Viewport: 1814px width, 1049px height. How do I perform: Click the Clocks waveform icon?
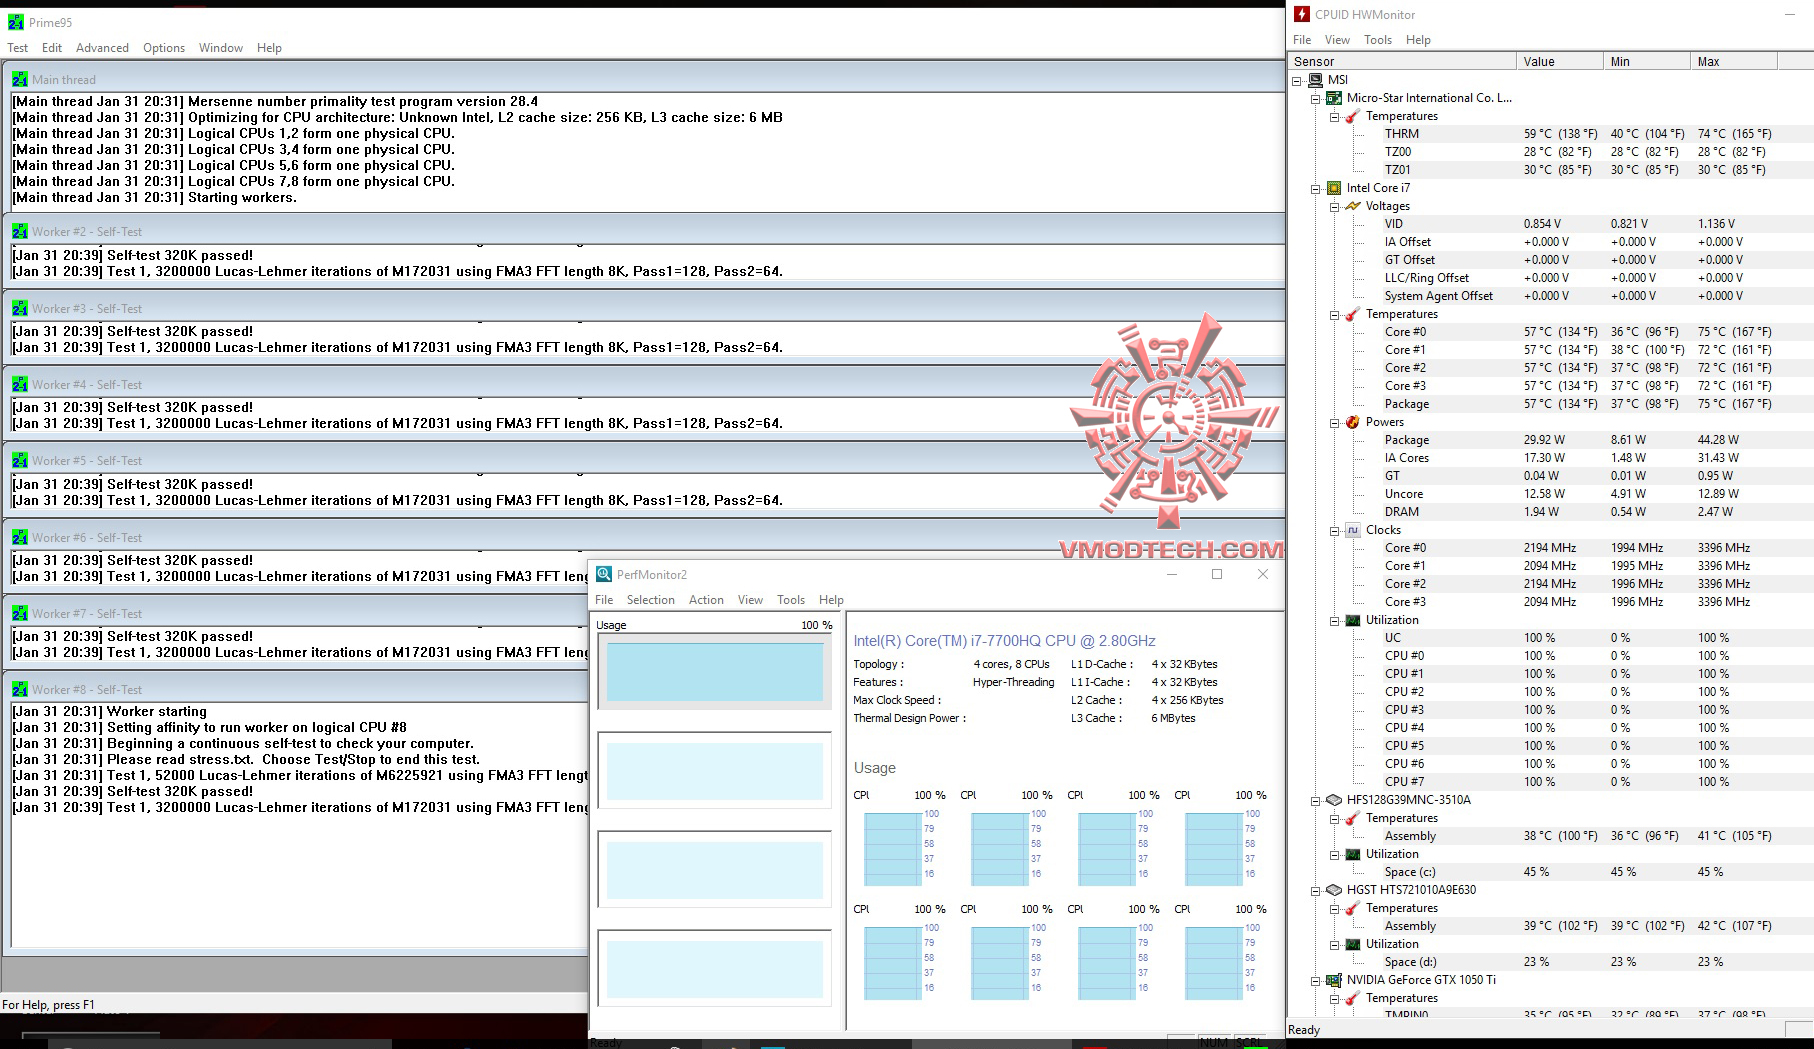tap(1353, 530)
